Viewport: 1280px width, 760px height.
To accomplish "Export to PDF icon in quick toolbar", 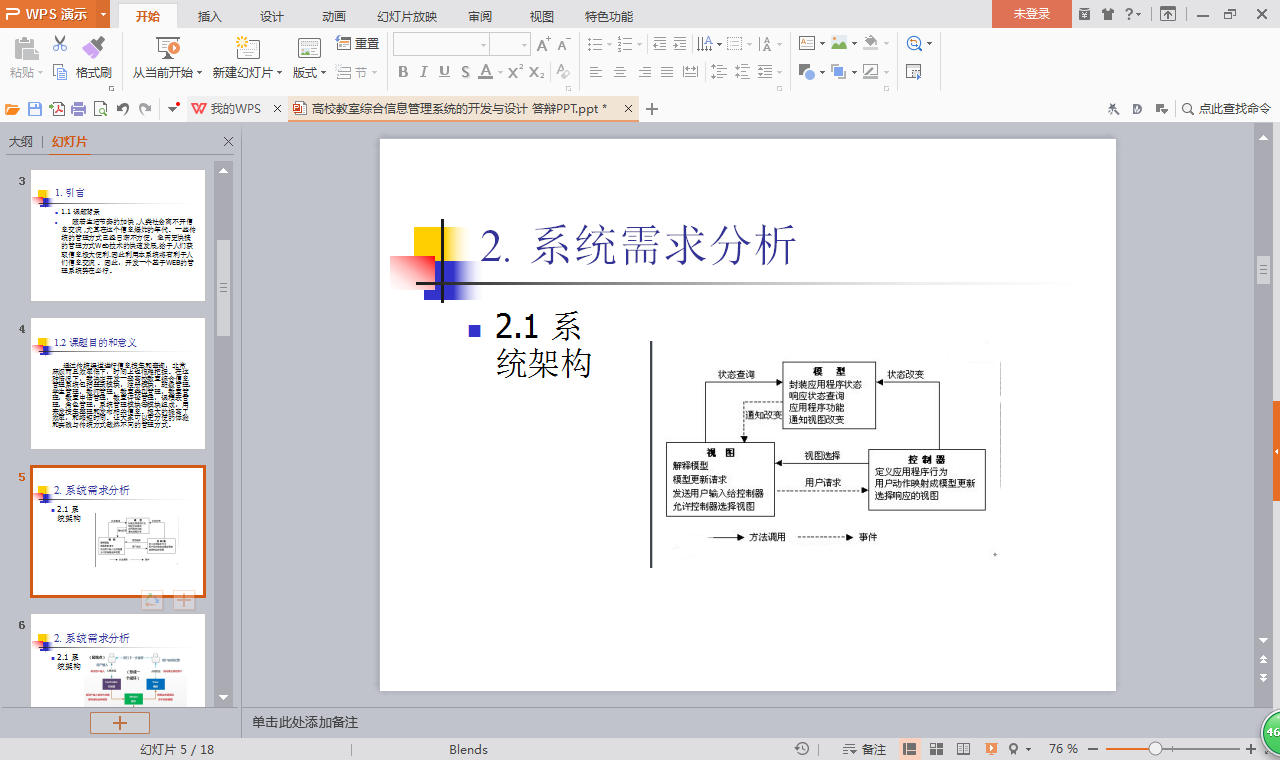I will coord(57,109).
